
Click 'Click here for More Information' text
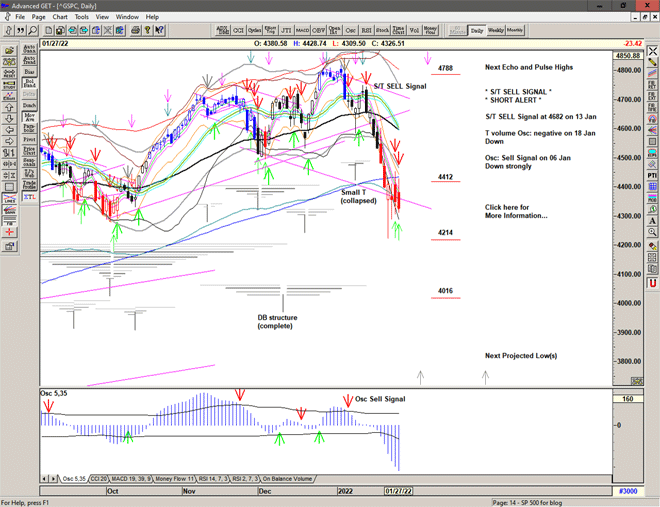515,211
